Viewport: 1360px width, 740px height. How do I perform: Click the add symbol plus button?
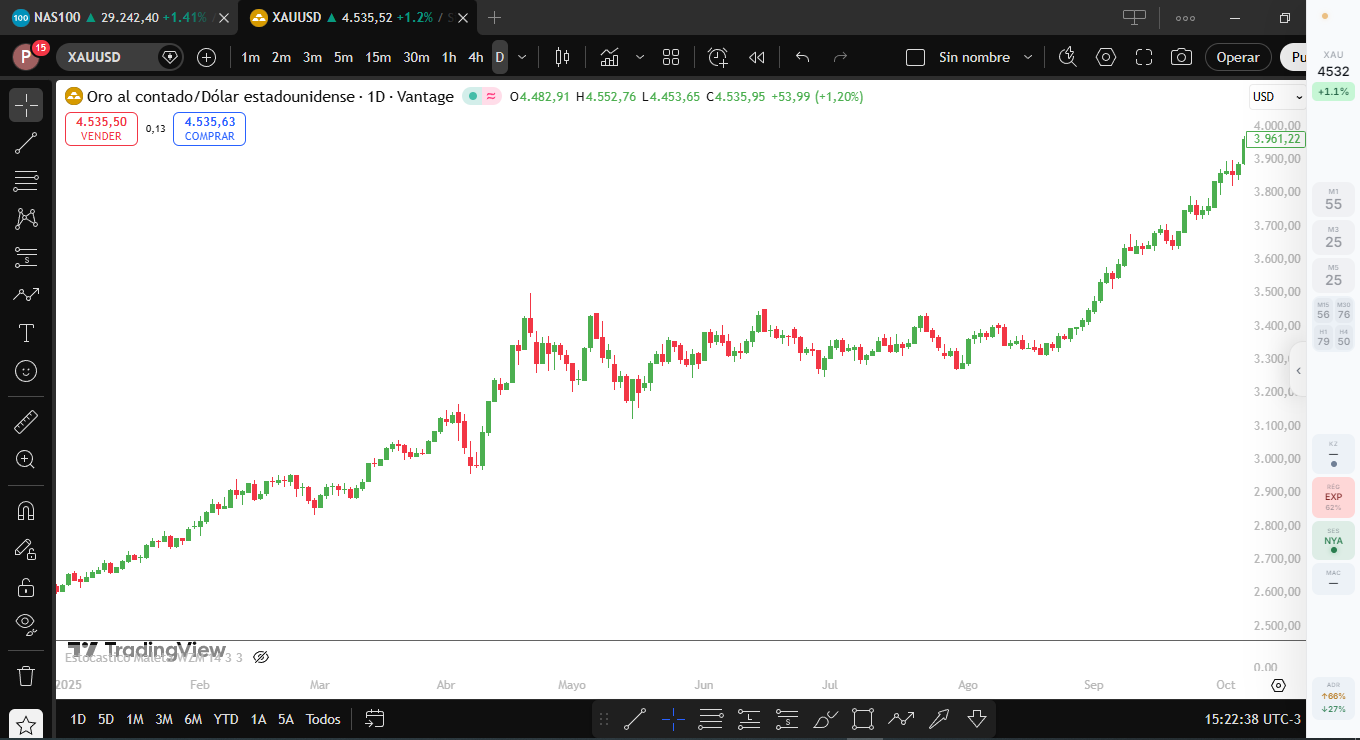point(206,57)
